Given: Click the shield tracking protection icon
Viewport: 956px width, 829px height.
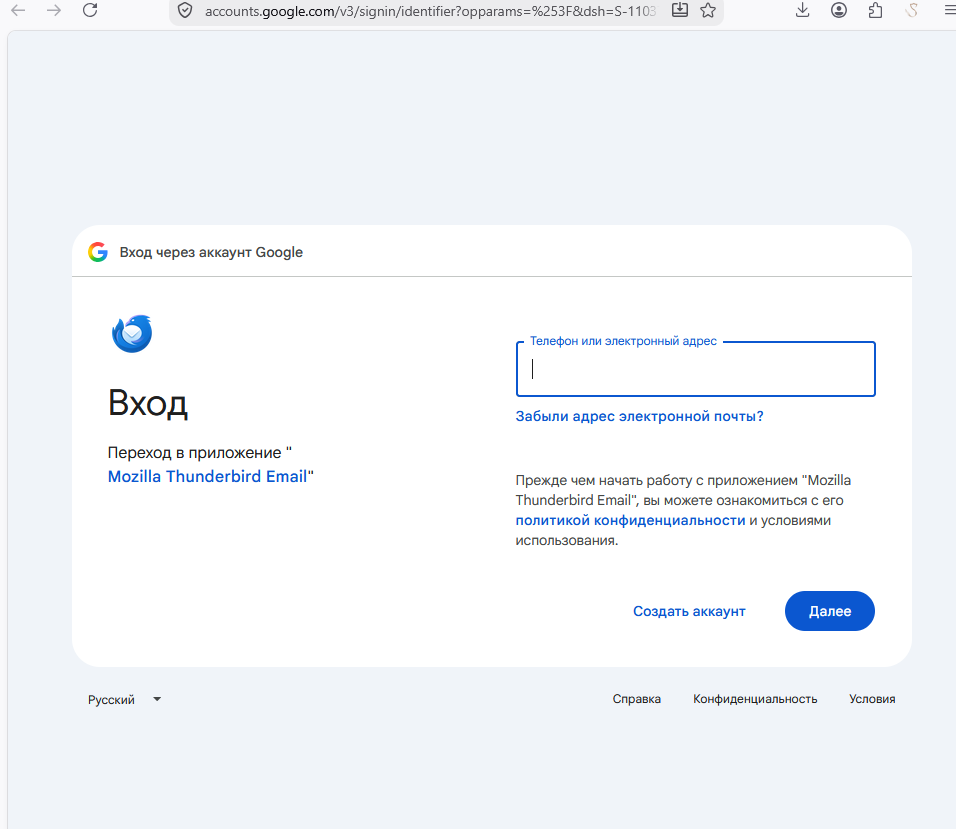Looking at the screenshot, I should click(x=185, y=10).
